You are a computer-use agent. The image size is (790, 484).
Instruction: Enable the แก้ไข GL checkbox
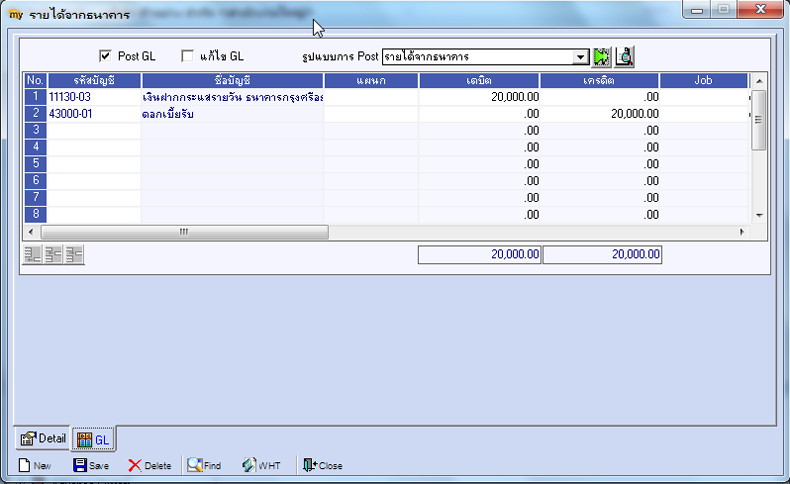click(187, 56)
